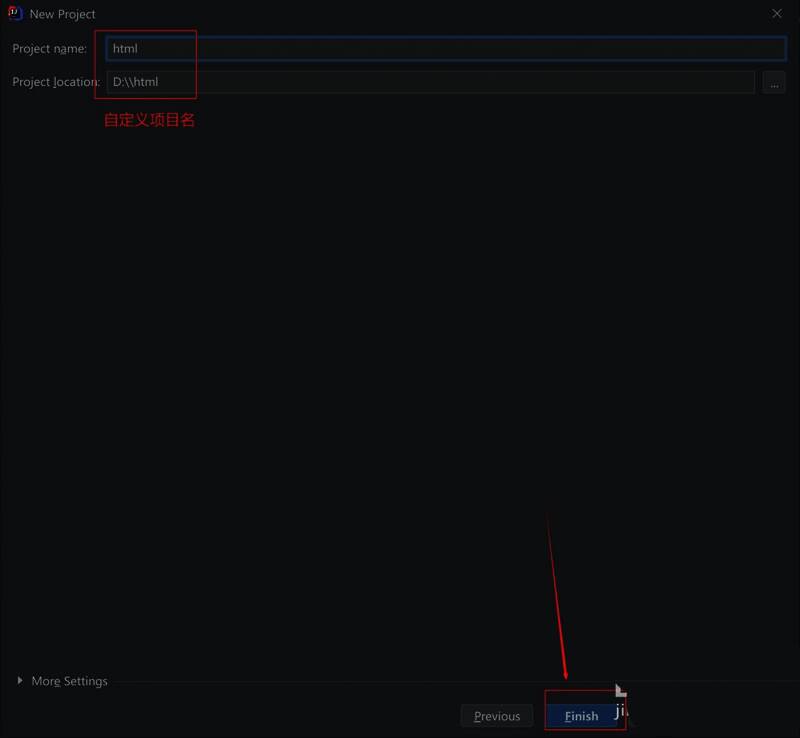This screenshot has width=800, height=738.
Task: Click the 'html' text in Project name
Action: coord(125,48)
